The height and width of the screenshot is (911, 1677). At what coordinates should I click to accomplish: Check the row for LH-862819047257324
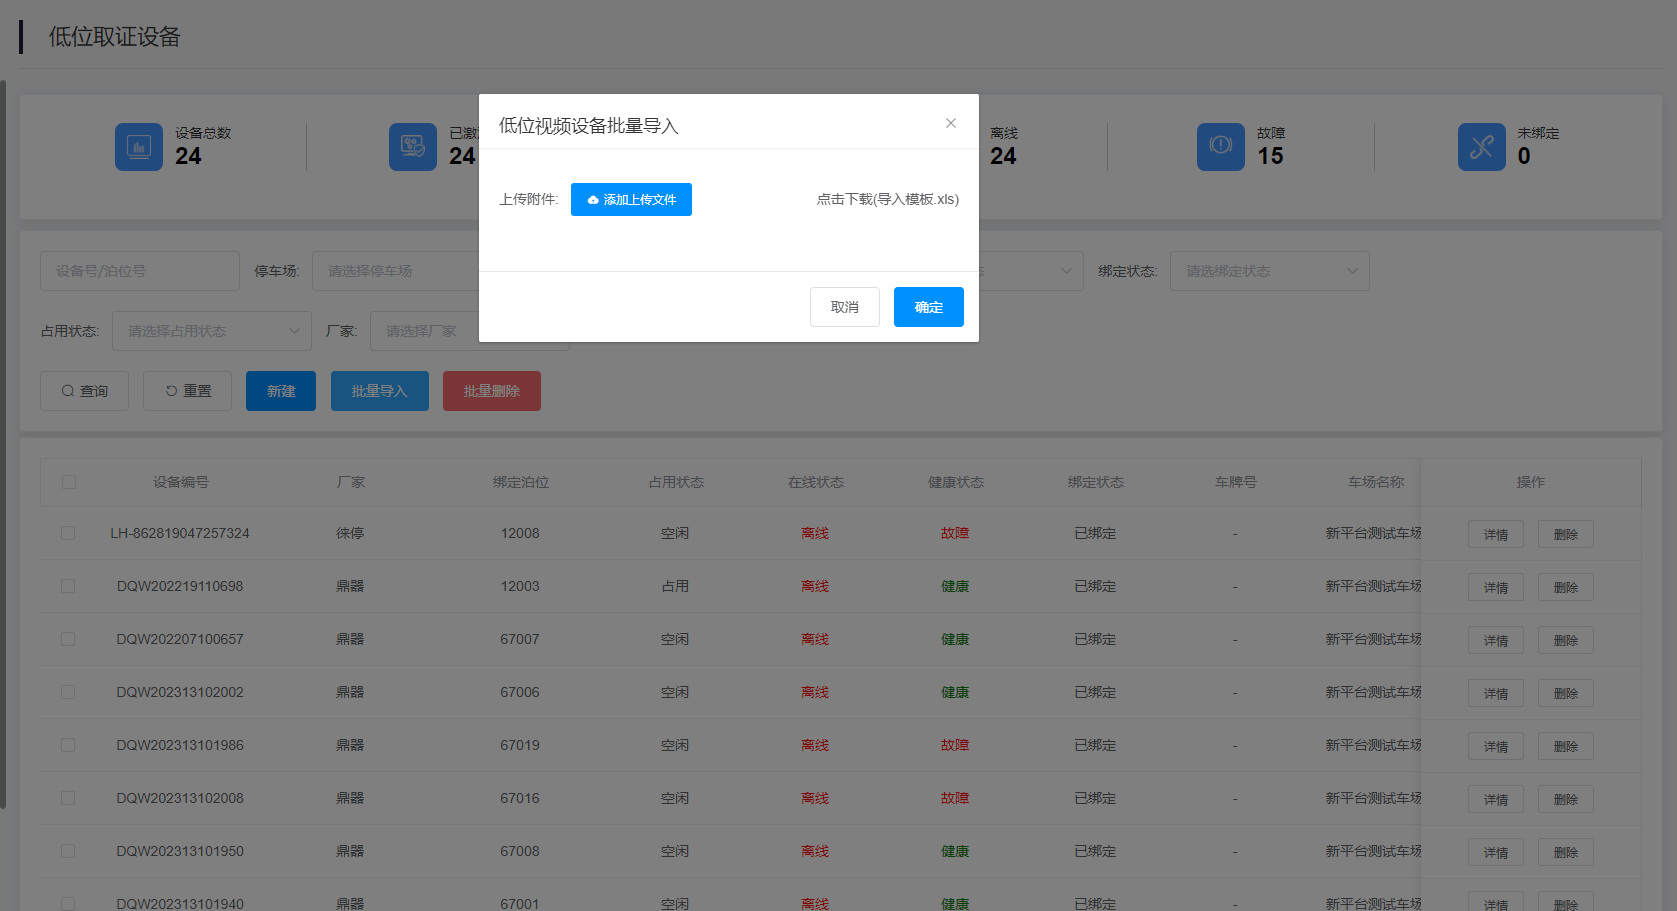coord(69,533)
